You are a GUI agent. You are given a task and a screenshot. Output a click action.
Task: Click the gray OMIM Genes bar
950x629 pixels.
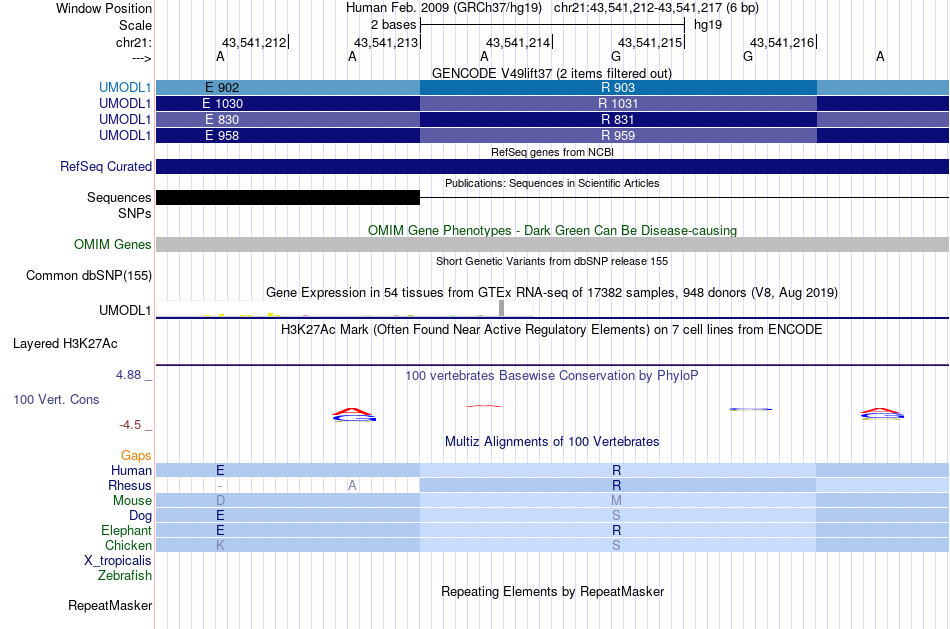pos(553,244)
